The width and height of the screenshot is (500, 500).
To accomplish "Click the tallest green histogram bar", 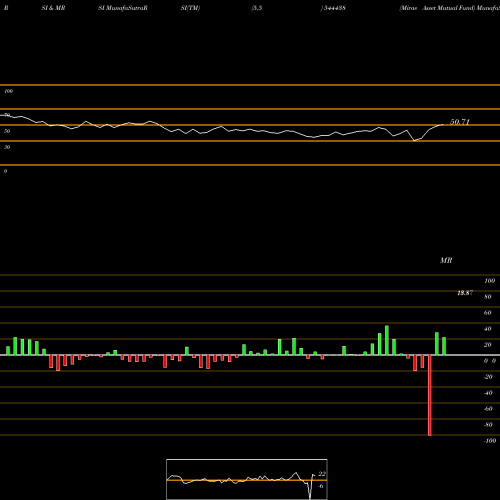I will pos(387,340).
